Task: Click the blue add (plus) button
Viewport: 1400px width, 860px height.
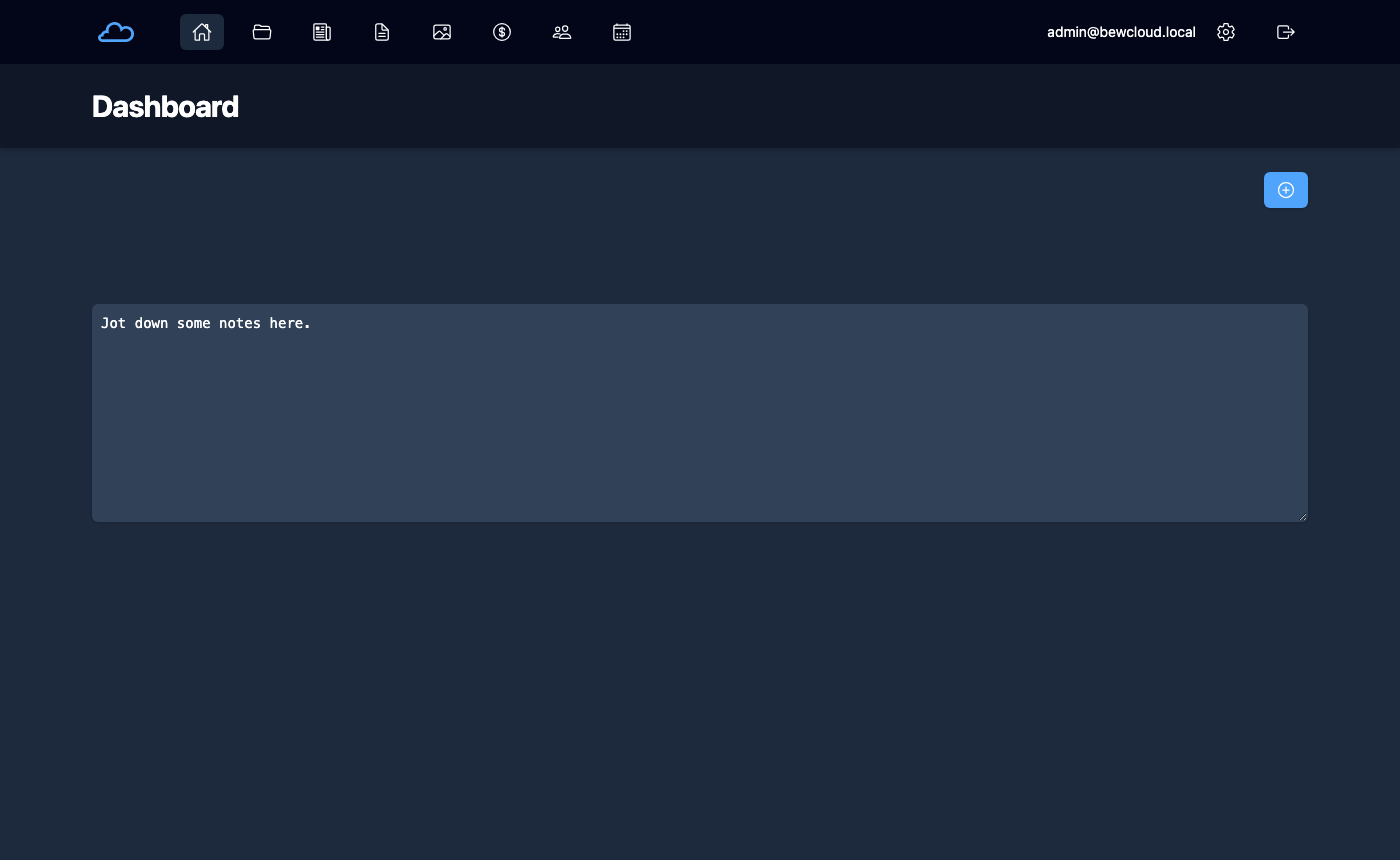Action: tap(1286, 190)
